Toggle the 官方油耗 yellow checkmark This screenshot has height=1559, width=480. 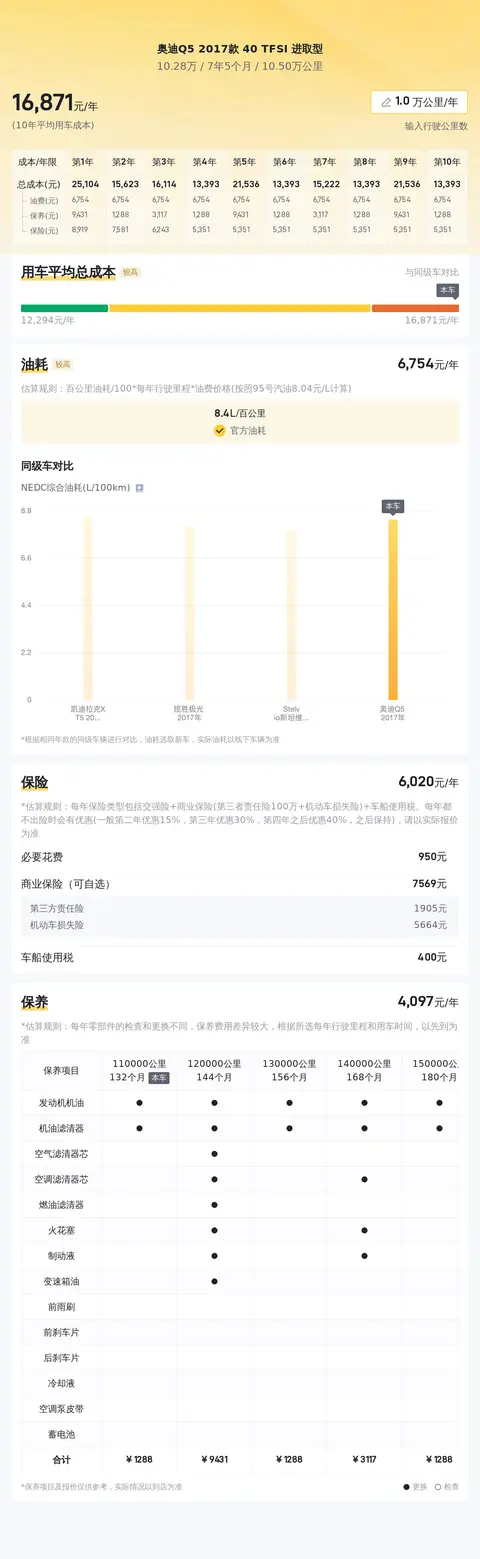(x=219, y=431)
